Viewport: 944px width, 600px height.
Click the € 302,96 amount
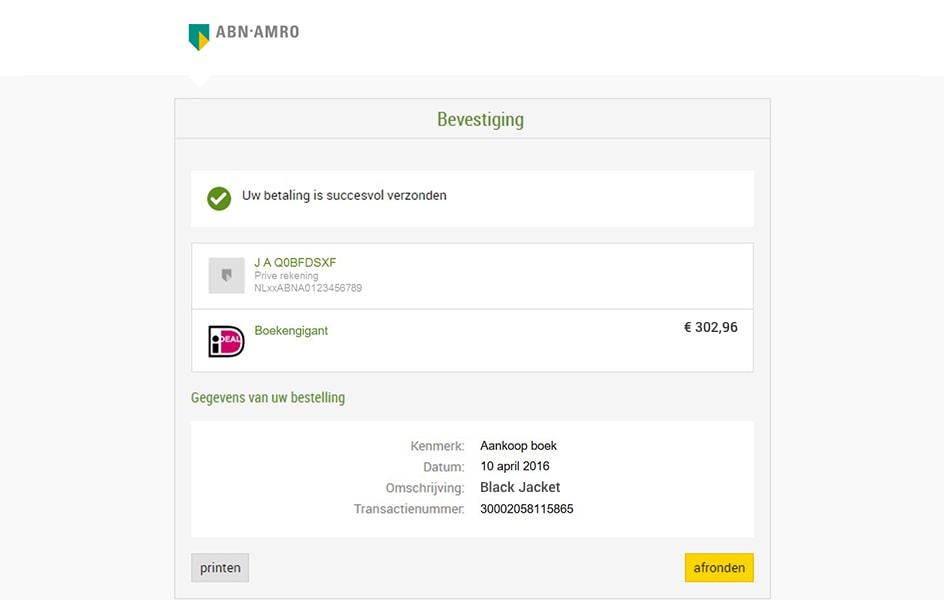(x=710, y=327)
